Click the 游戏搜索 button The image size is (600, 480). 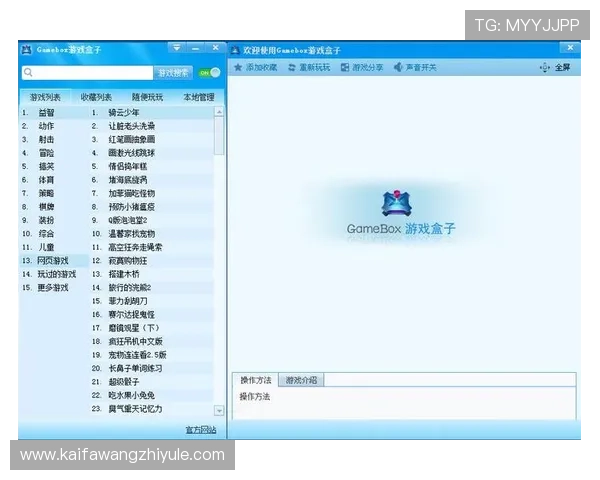pyautogui.click(x=173, y=72)
